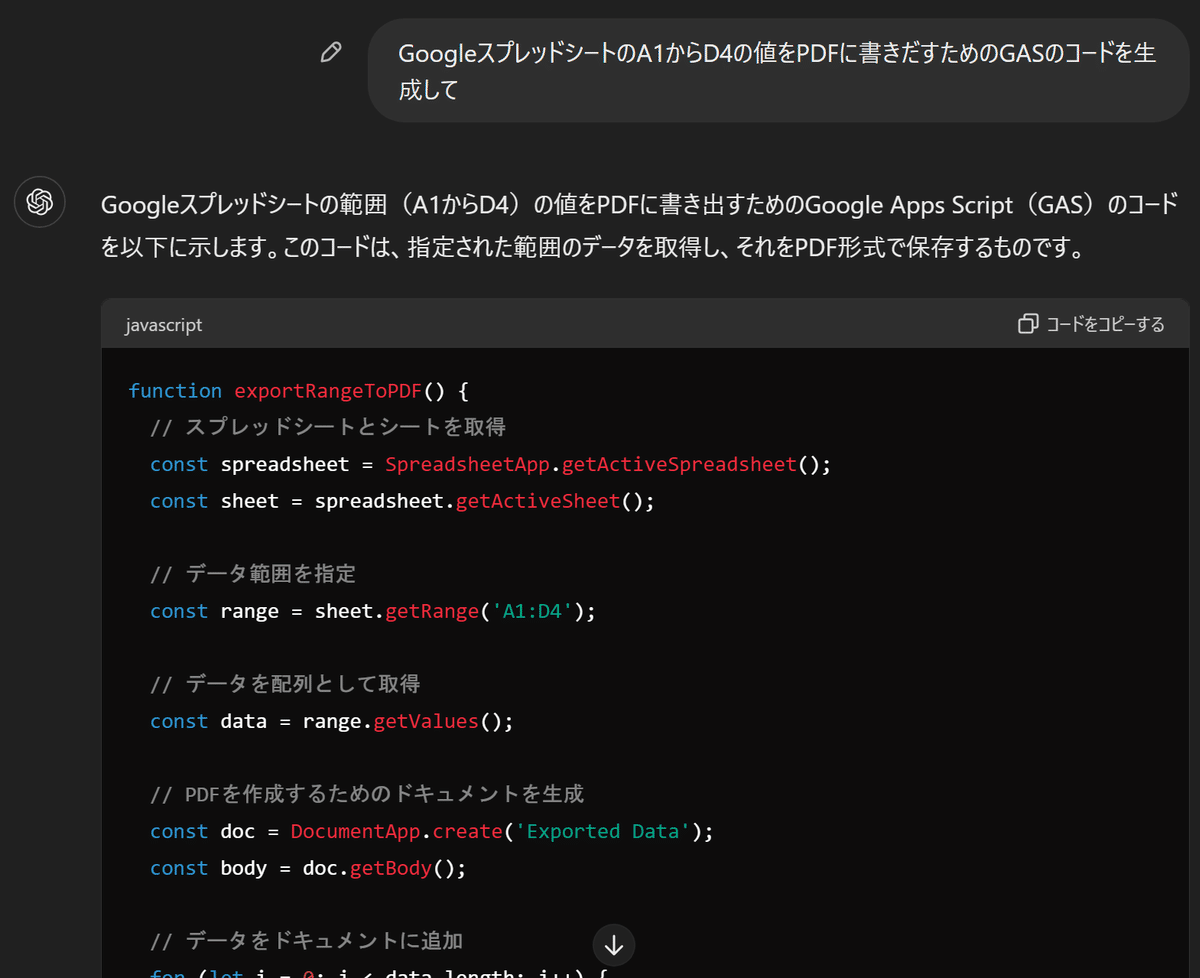Click 'SpreadsheetApp' in the code
The width and height of the screenshot is (1200, 978).
(x=467, y=465)
